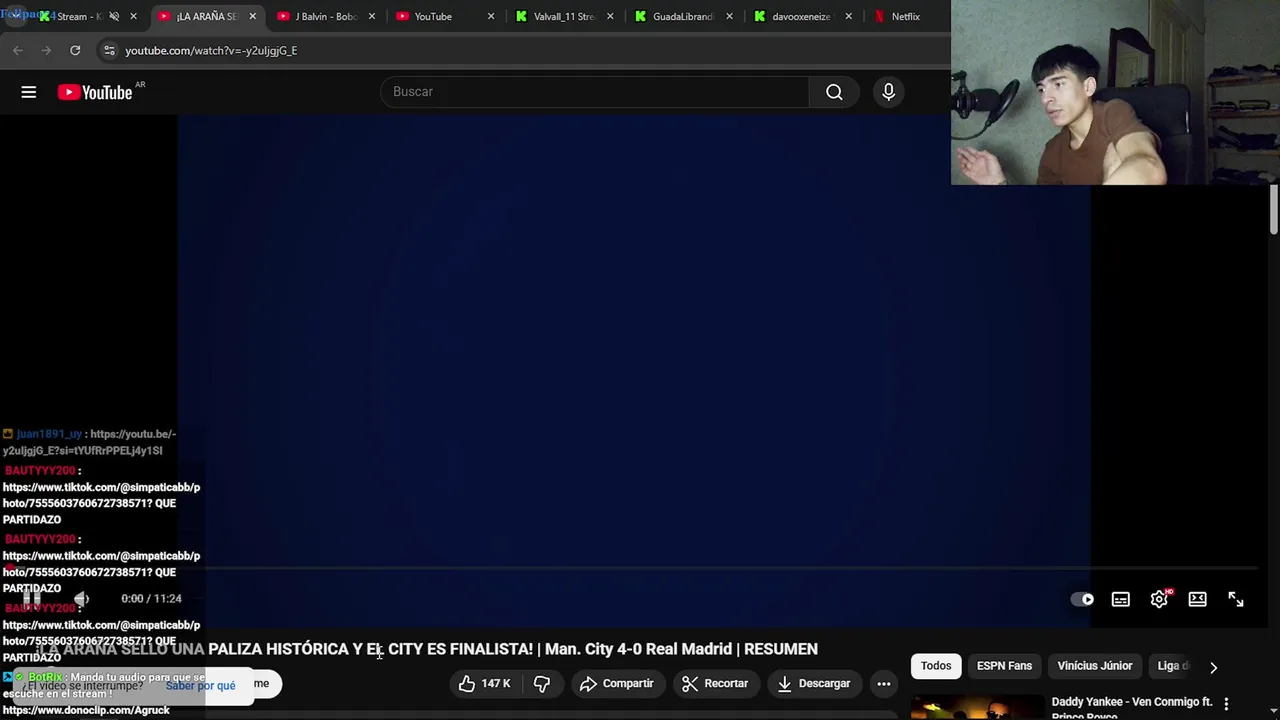
Task: Open the YouTube hamburger guide menu
Action: click(29, 92)
